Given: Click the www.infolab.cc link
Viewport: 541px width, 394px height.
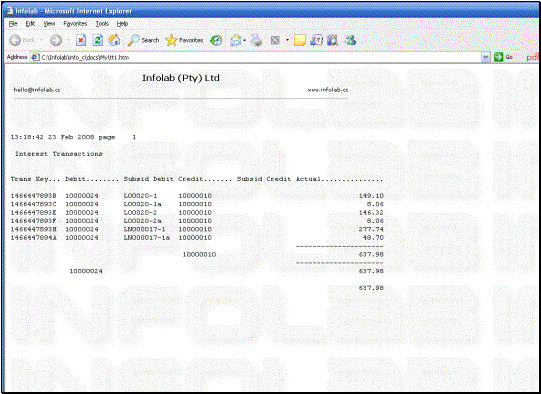Looking at the screenshot, I should (x=328, y=90).
